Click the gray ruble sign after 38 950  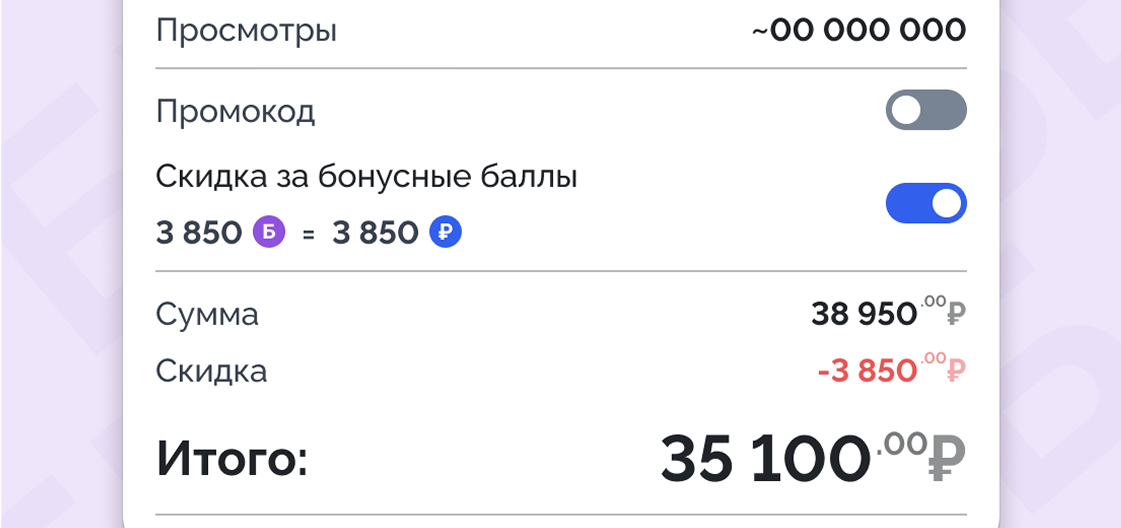coord(956,315)
